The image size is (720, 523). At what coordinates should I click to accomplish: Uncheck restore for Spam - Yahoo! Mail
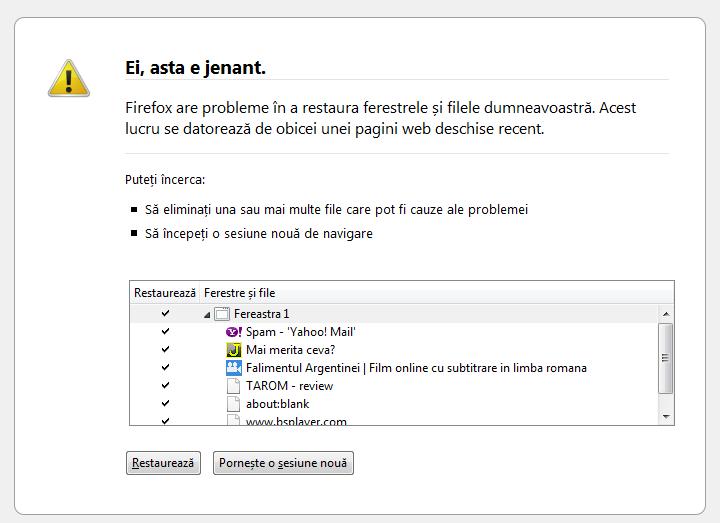(x=165, y=332)
